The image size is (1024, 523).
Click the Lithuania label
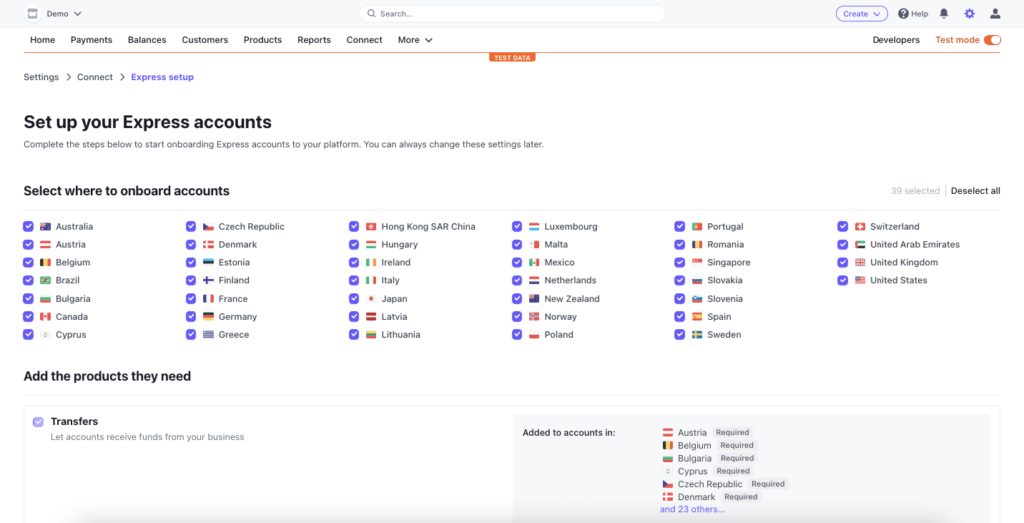click(401, 334)
